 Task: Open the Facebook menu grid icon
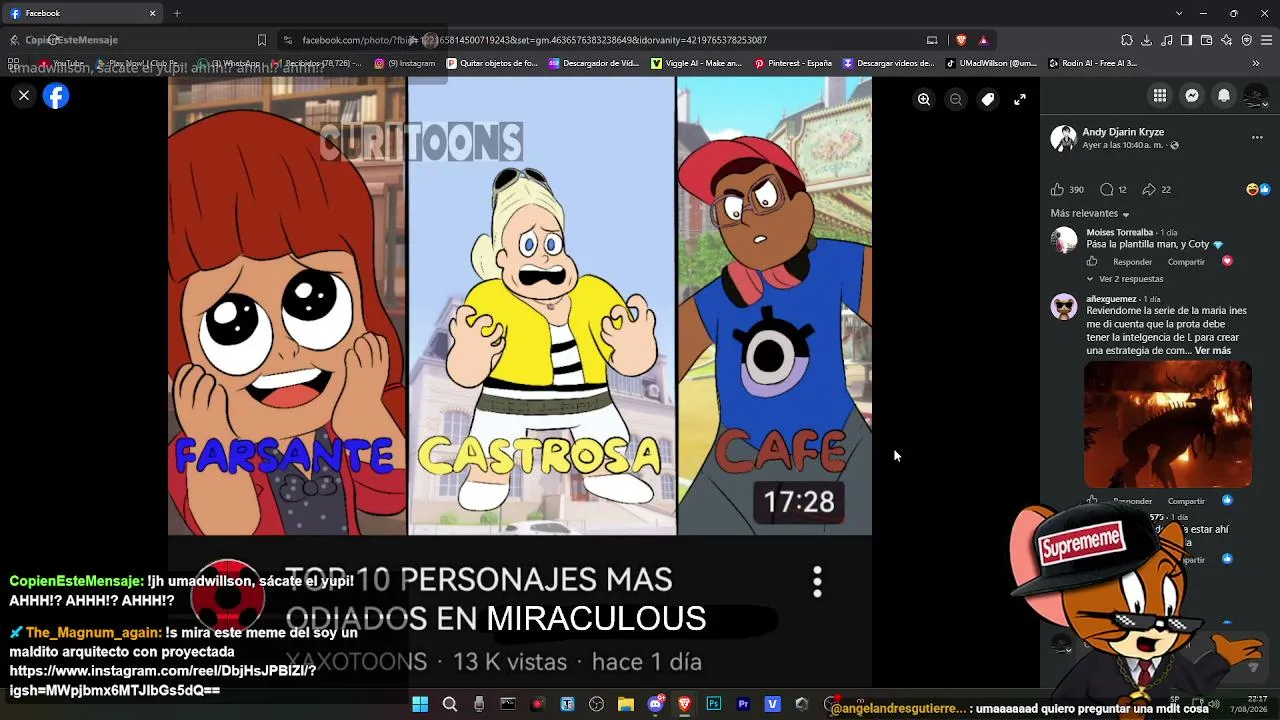coord(1160,96)
